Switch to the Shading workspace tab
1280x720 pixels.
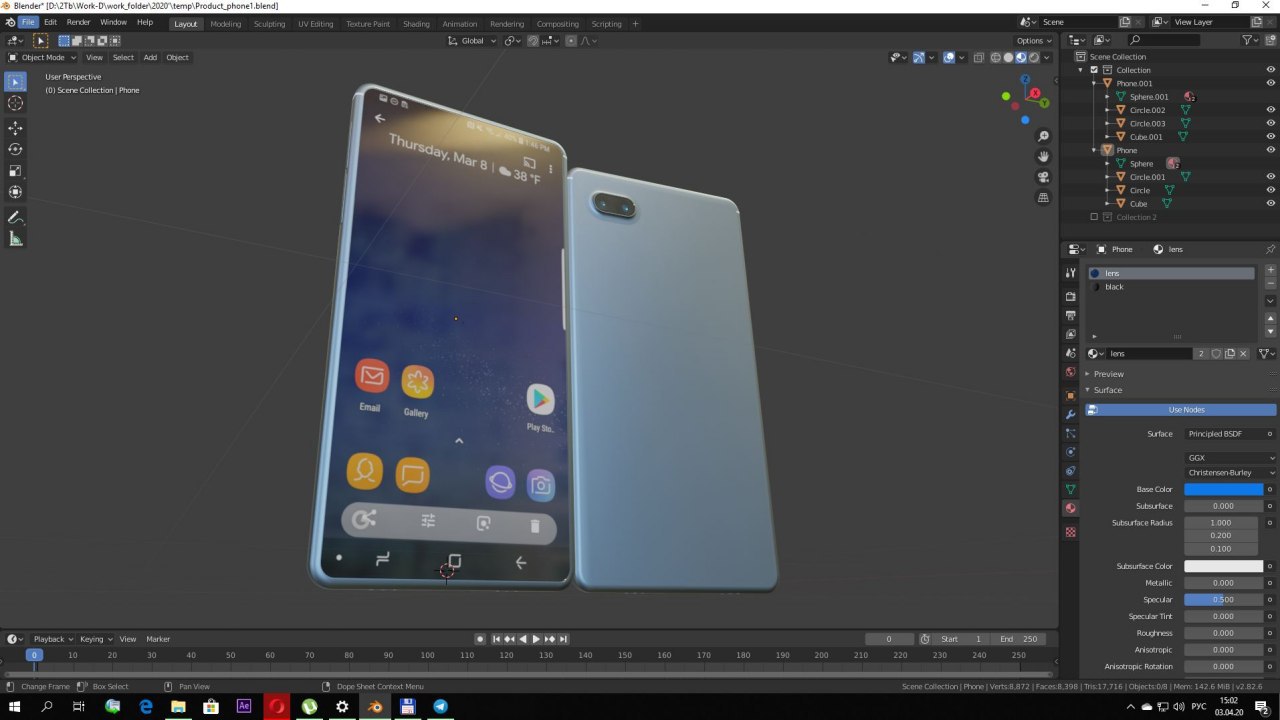pos(415,23)
